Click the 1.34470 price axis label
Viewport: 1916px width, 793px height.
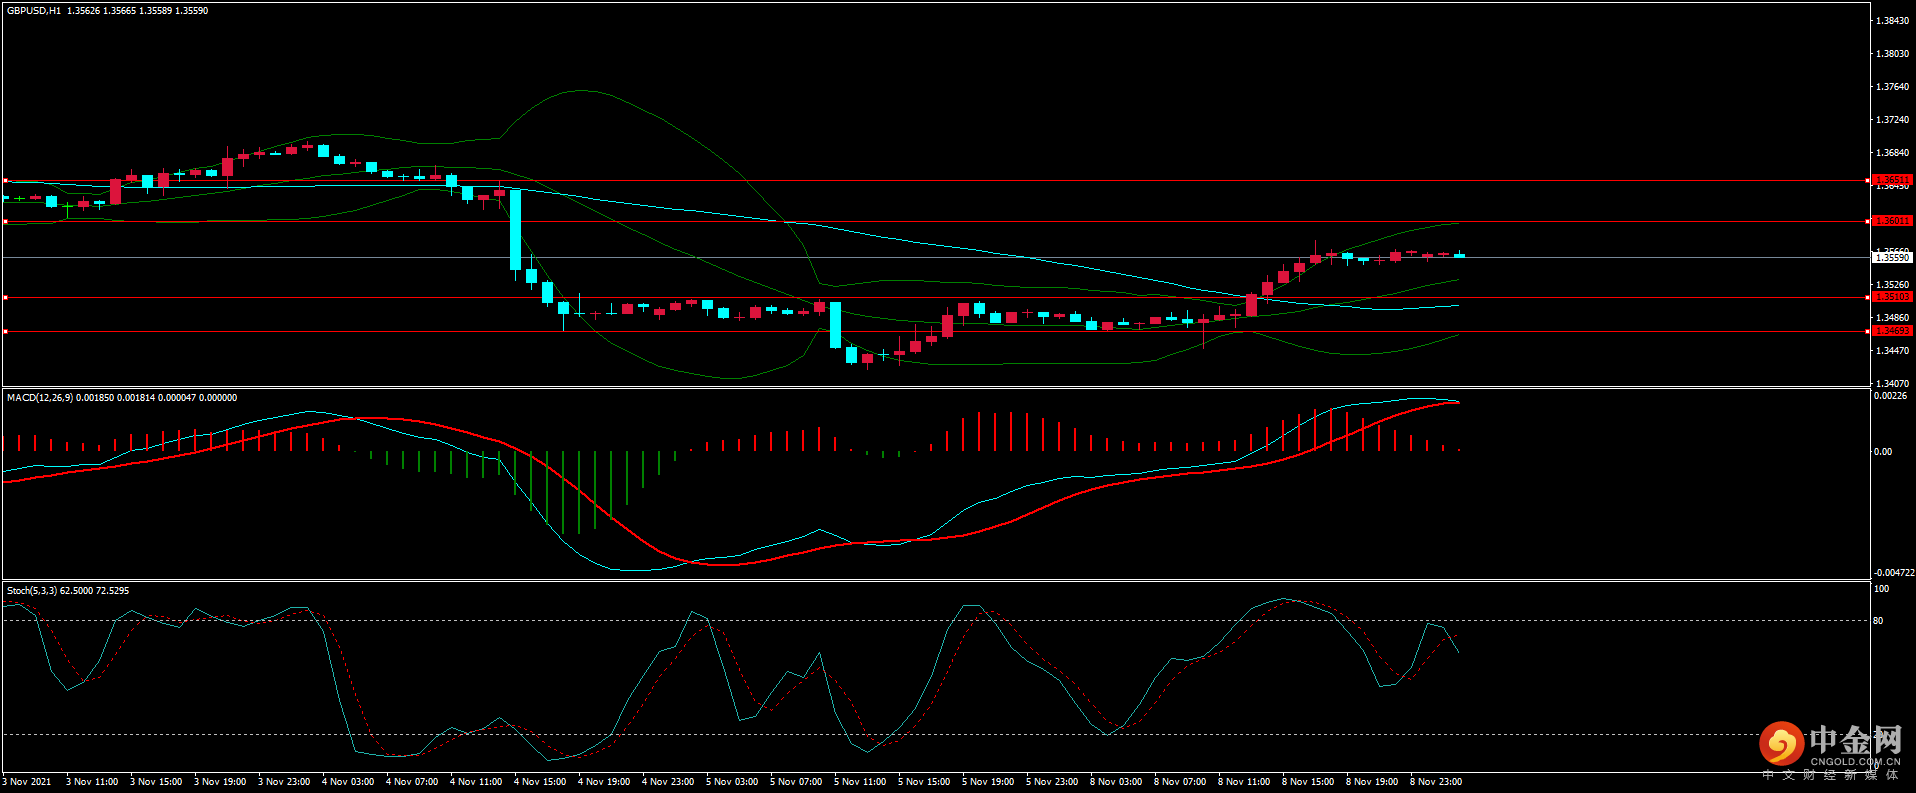tap(1892, 351)
